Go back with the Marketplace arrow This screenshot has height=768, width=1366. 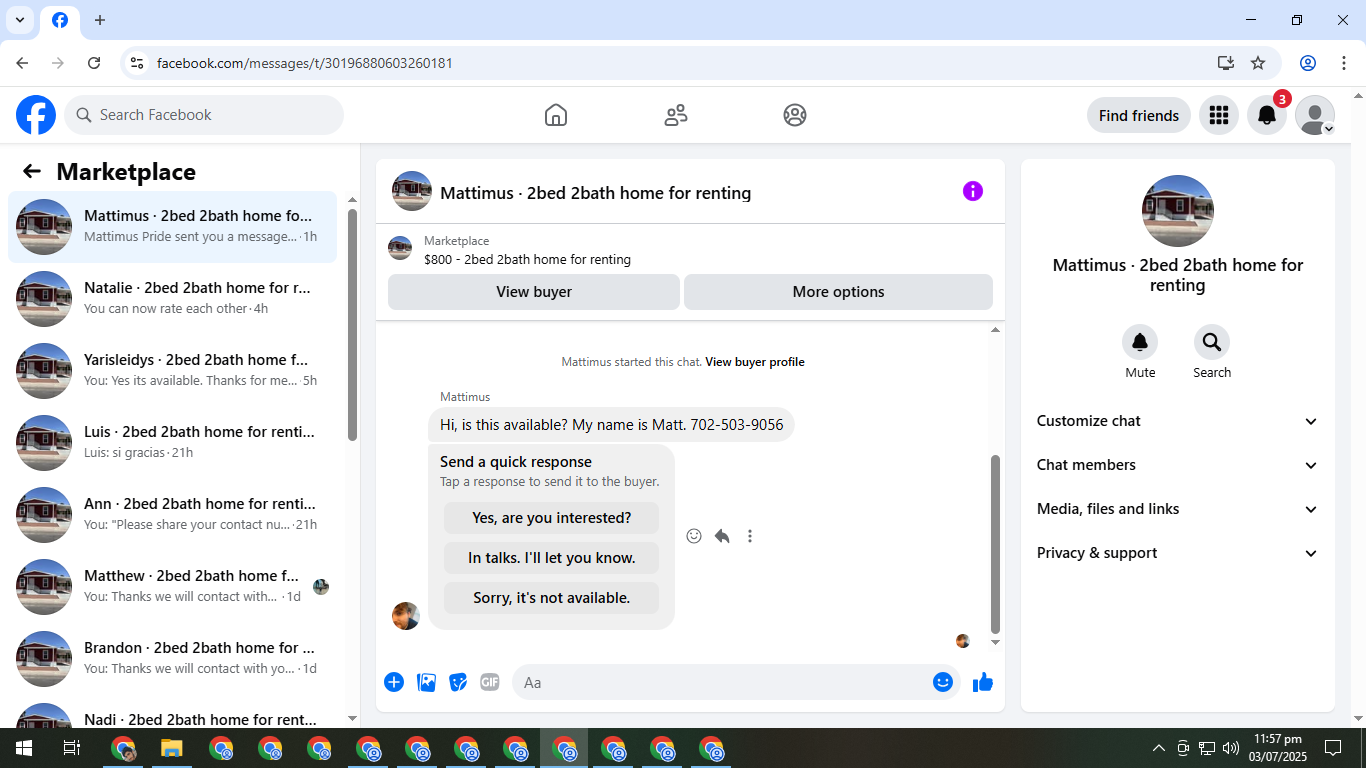click(x=32, y=171)
